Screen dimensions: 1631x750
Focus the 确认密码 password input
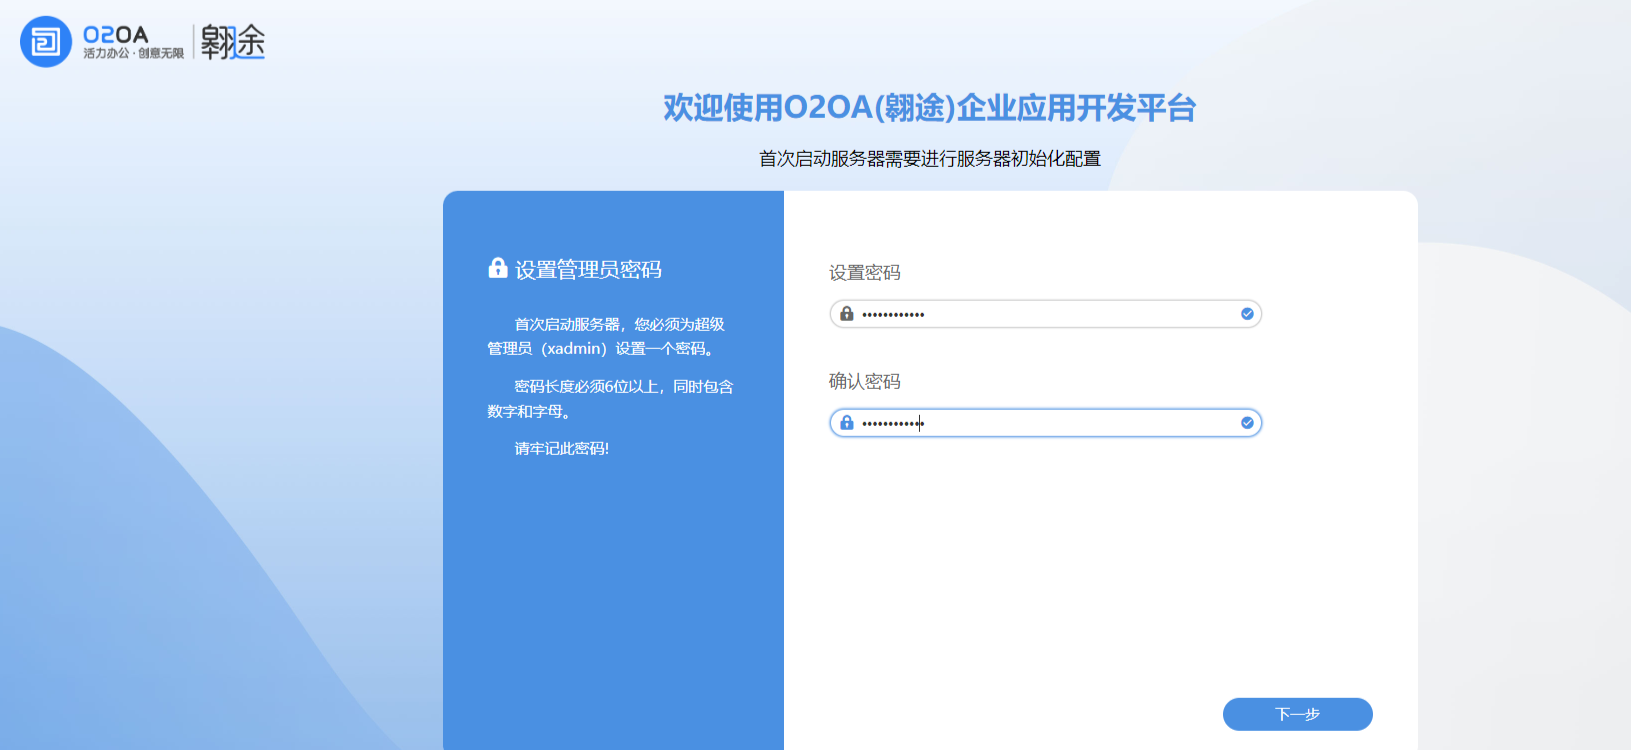point(1046,423)
